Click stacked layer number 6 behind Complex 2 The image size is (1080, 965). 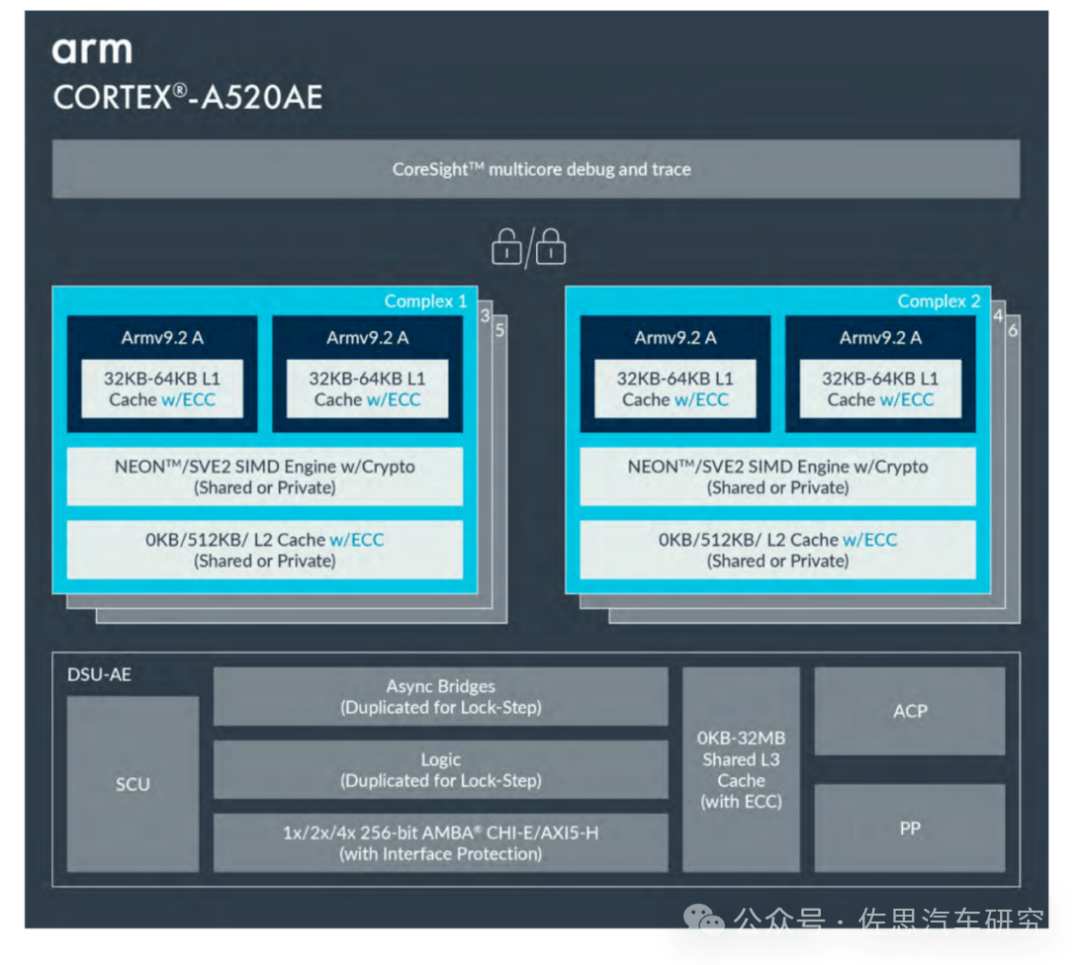(1012, 330)
